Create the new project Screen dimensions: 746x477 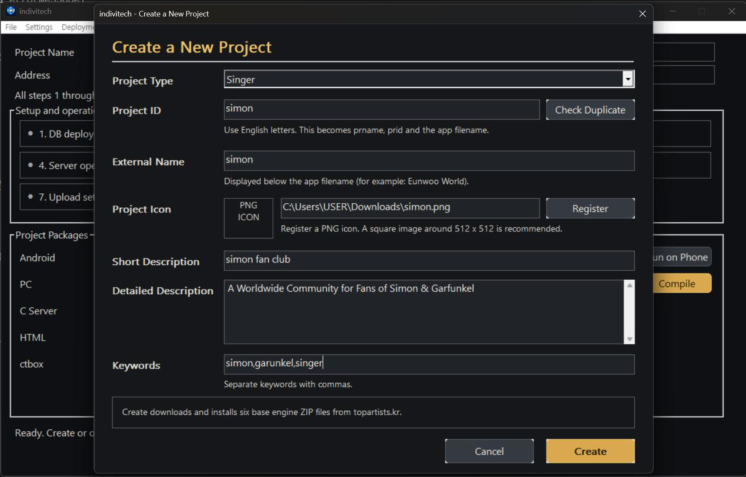pyautogui.click(x=590, y=451)
